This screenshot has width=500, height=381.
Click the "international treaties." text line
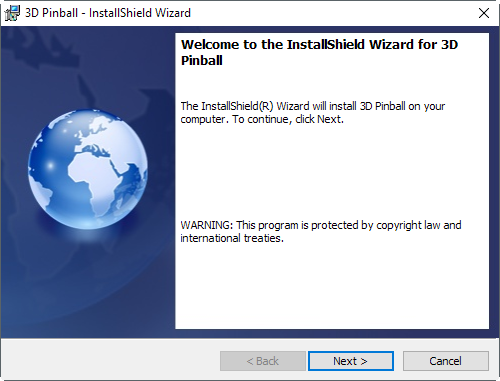(x=232, y=238)
